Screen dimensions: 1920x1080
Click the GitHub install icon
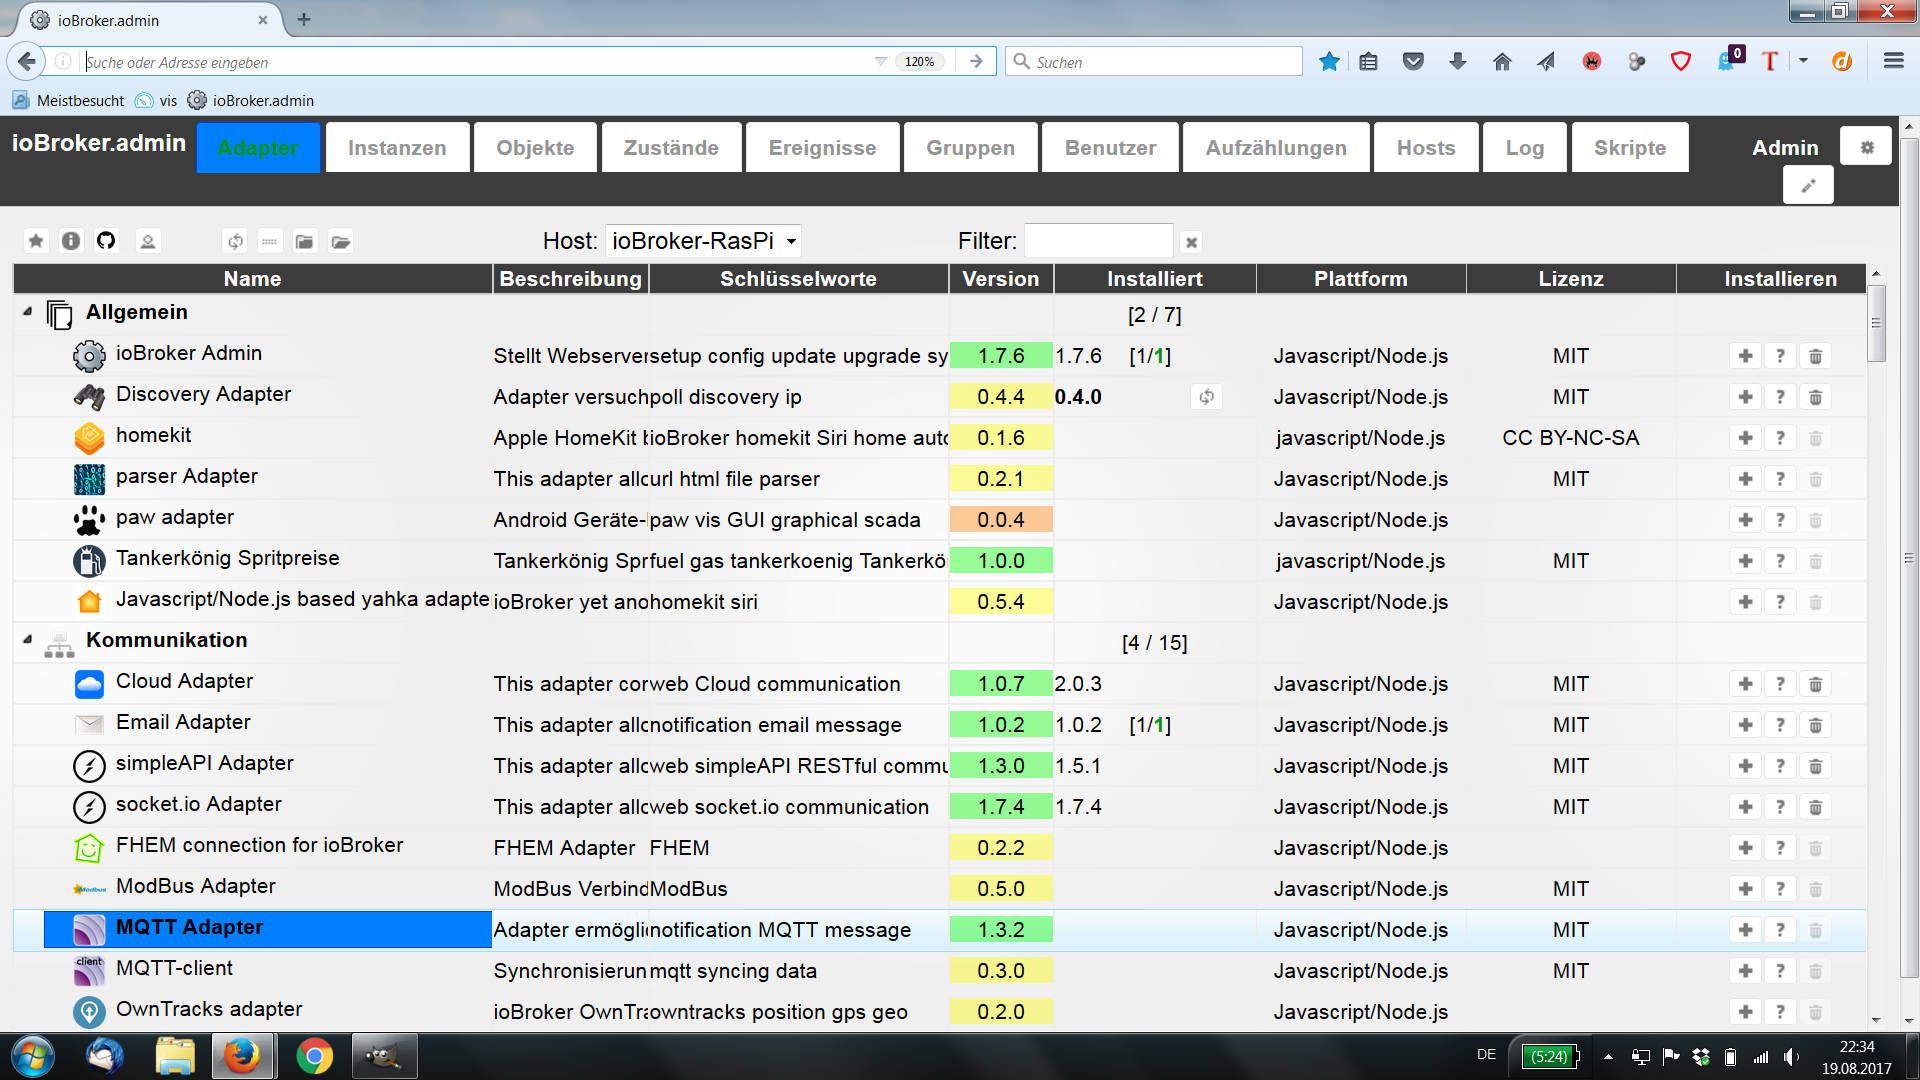[x=106, y=241]
